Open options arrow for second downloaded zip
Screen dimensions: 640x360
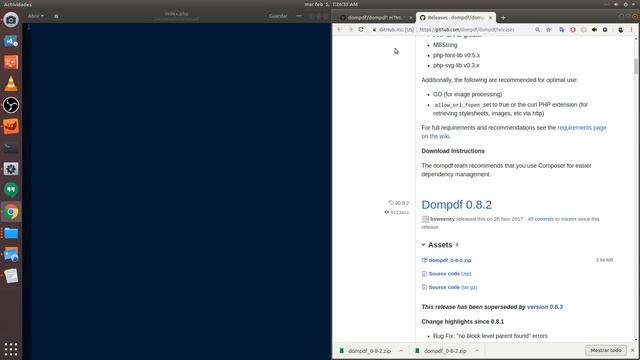[x=477, y=351]
